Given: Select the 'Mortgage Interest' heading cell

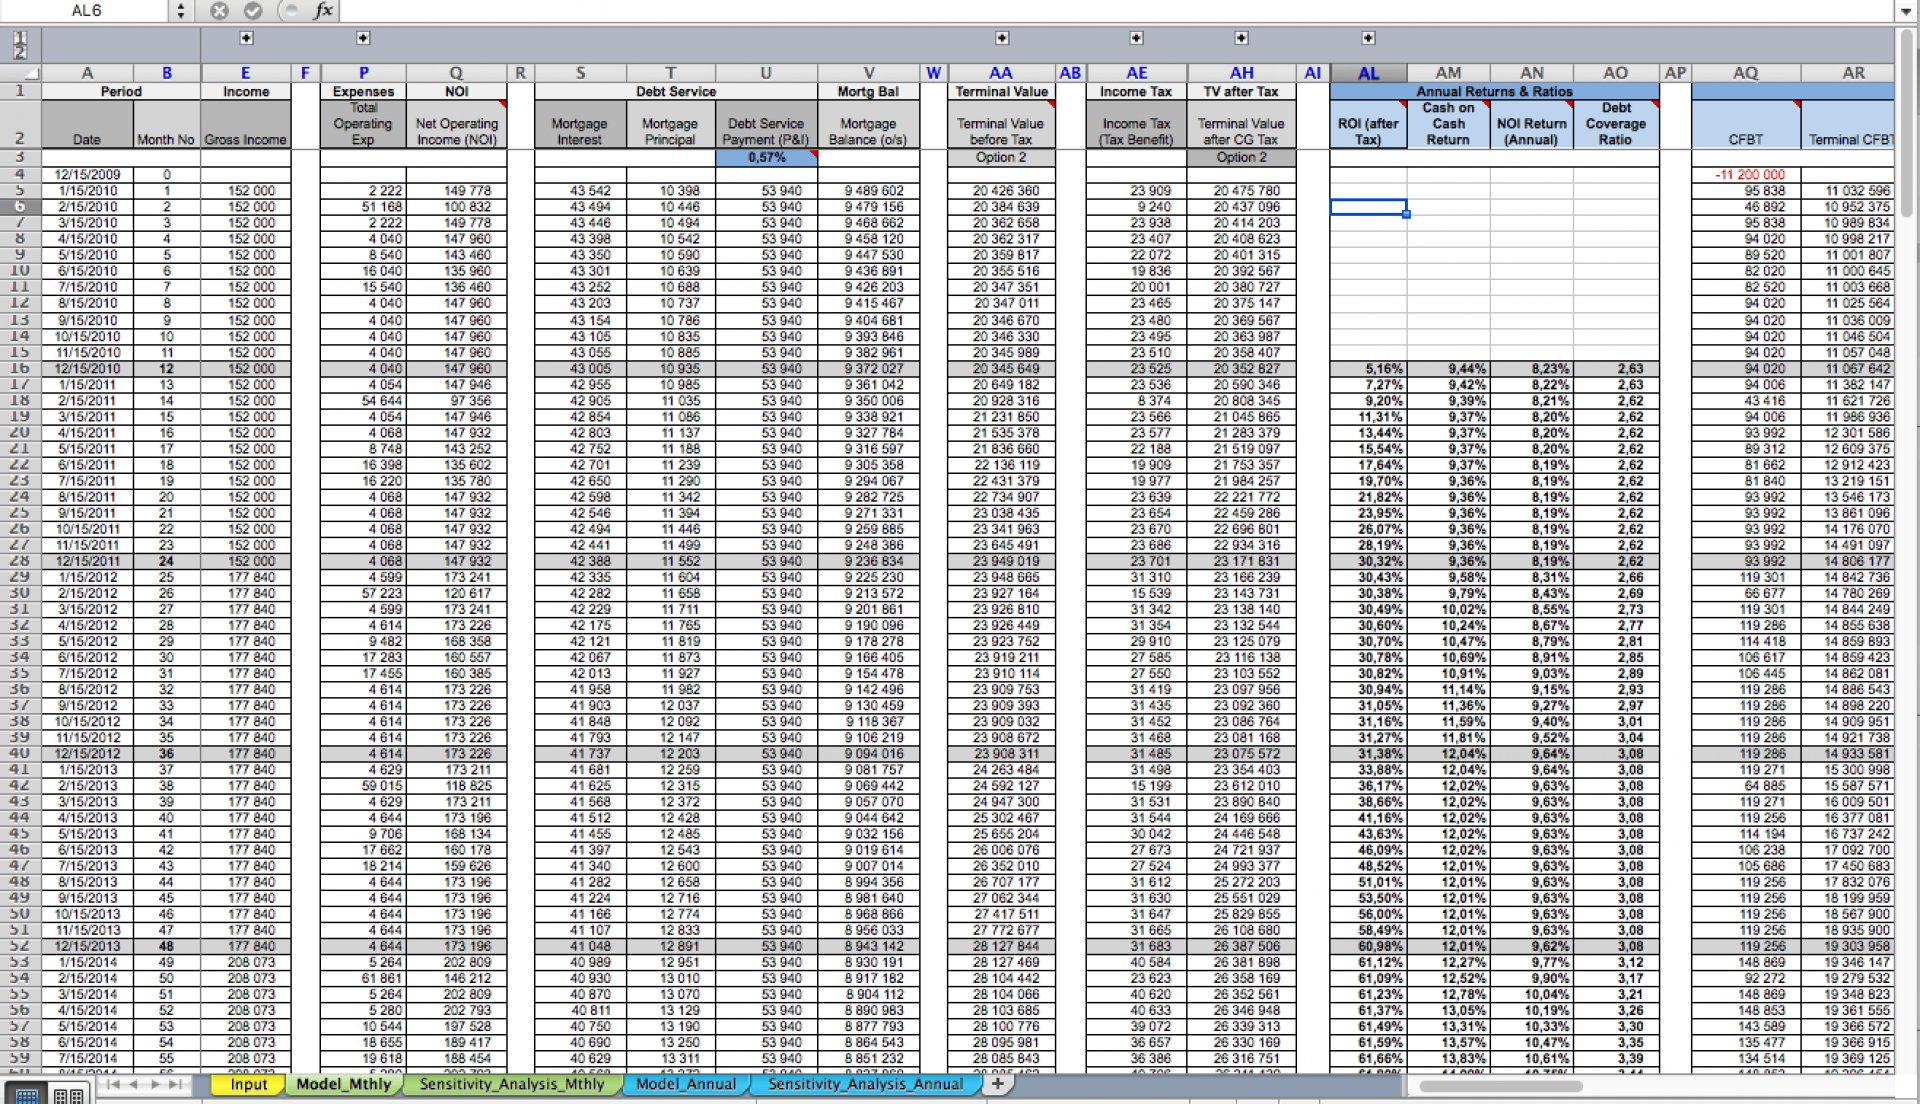Looking at the screenshot, I should (580, 124).
